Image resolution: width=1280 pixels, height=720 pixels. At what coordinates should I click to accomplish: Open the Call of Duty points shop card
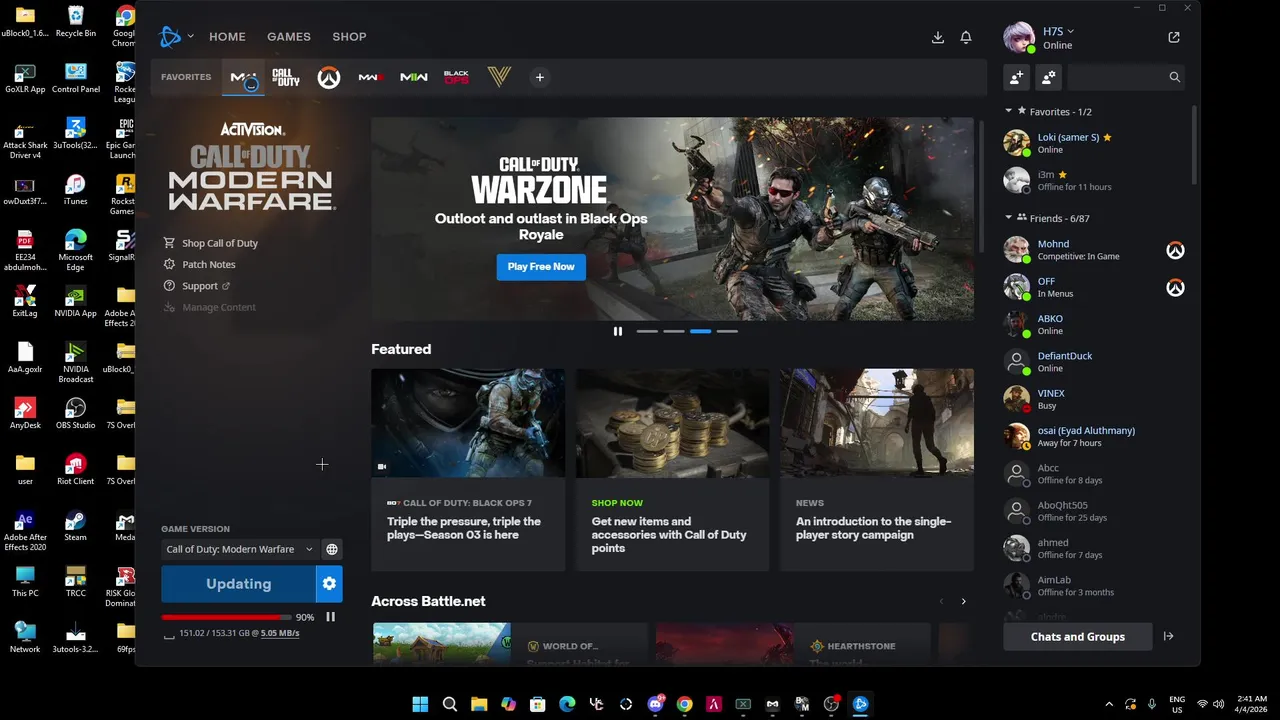(672, 470)
